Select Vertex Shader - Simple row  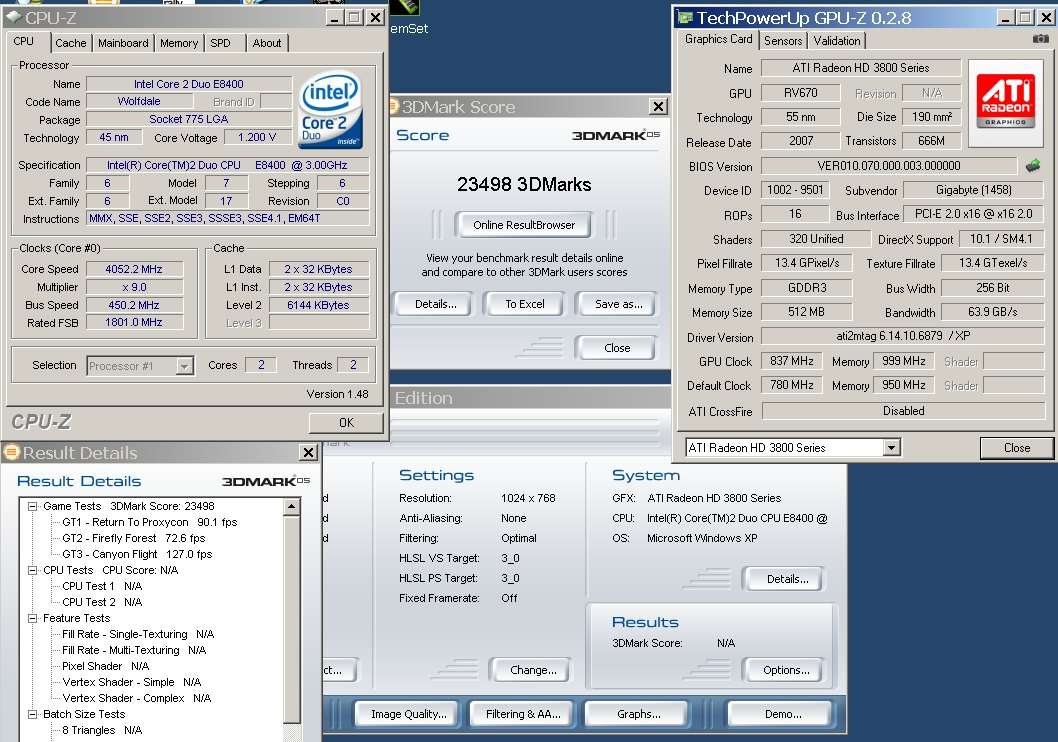click(132, 682)
